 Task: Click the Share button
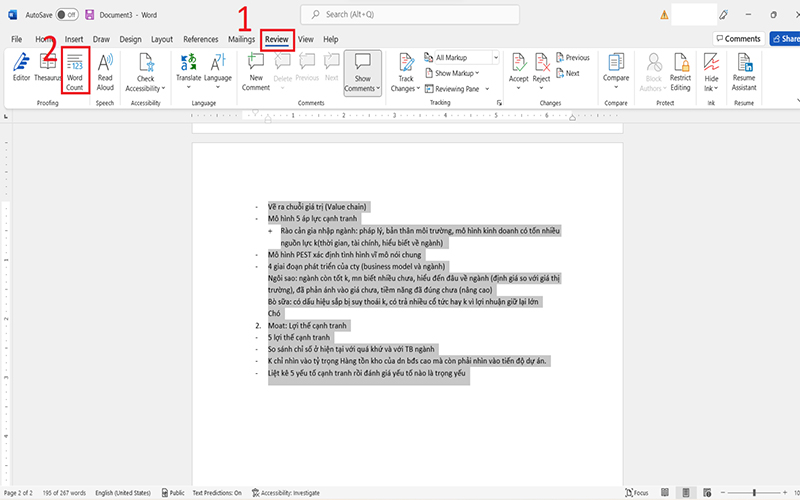pyautogui.click(x=785, y=39)
